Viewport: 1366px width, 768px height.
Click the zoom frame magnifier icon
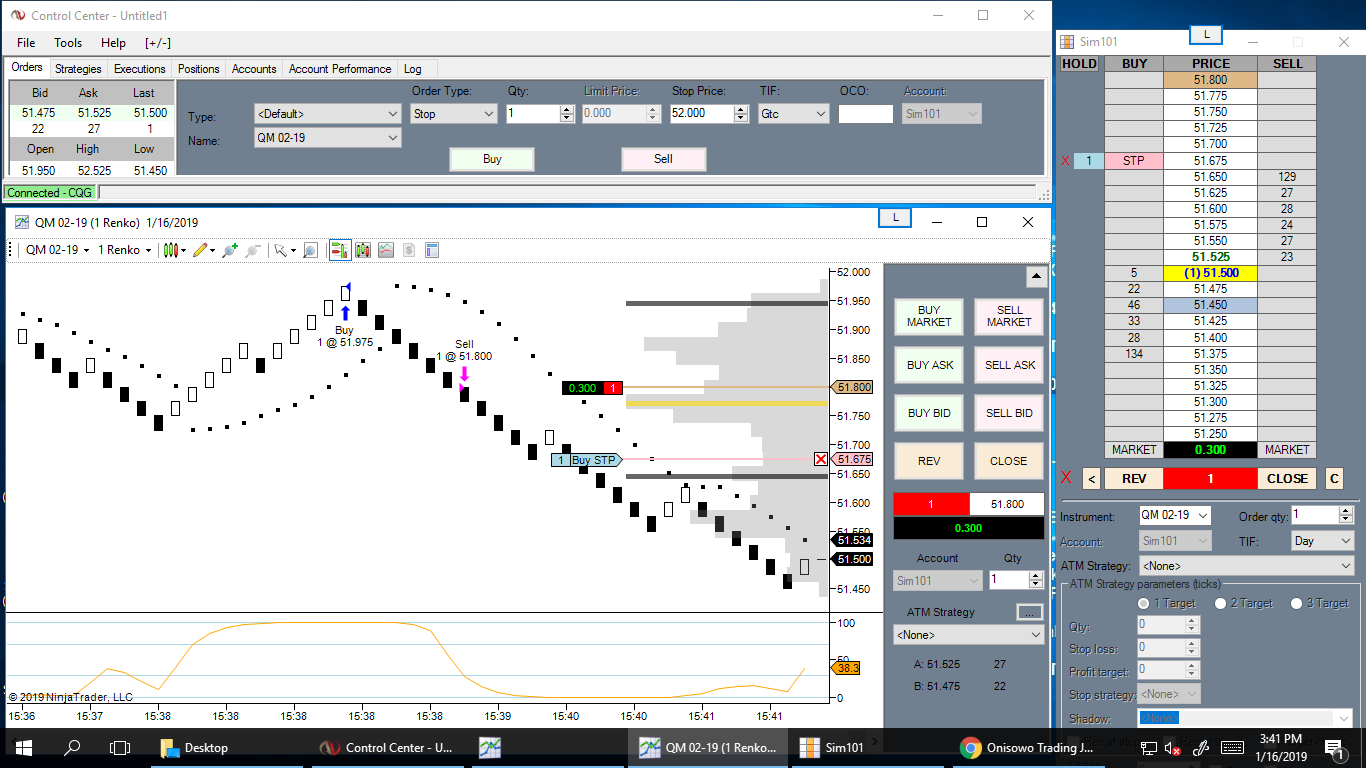[x=311, y=250]
